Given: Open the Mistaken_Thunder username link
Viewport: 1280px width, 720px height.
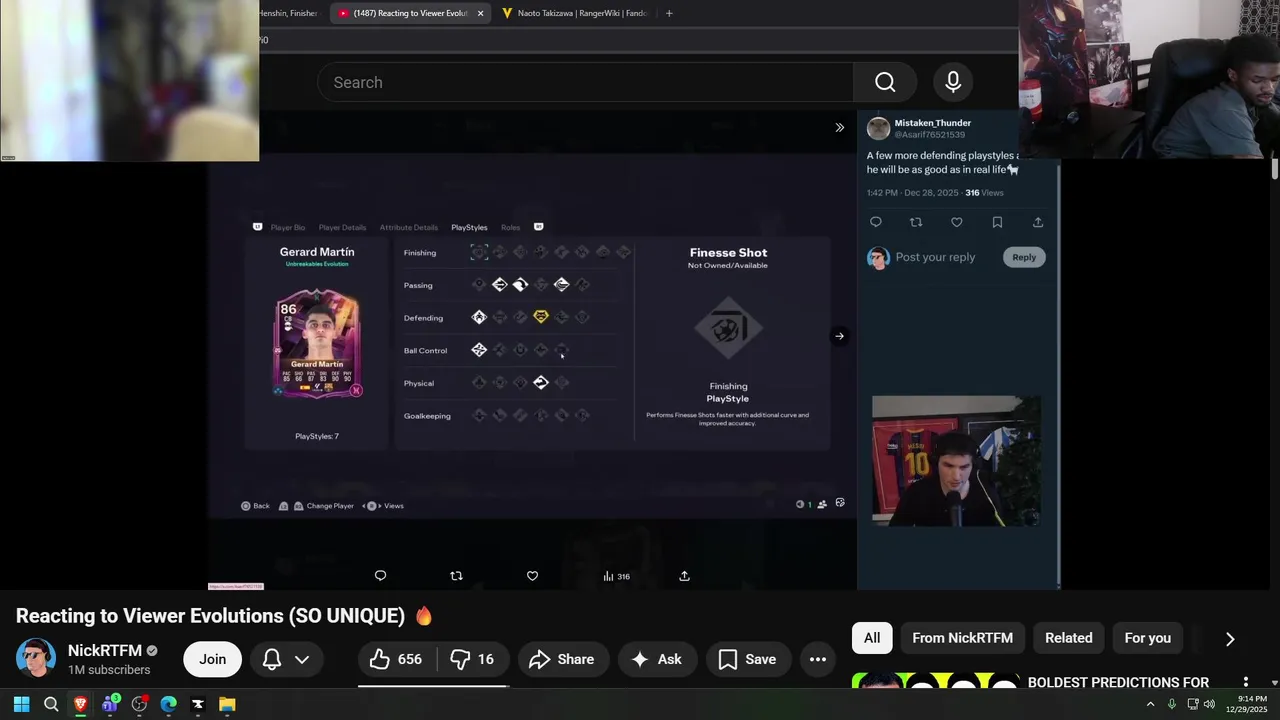Looking at the screenshot, I should click(x=932, y=123).
